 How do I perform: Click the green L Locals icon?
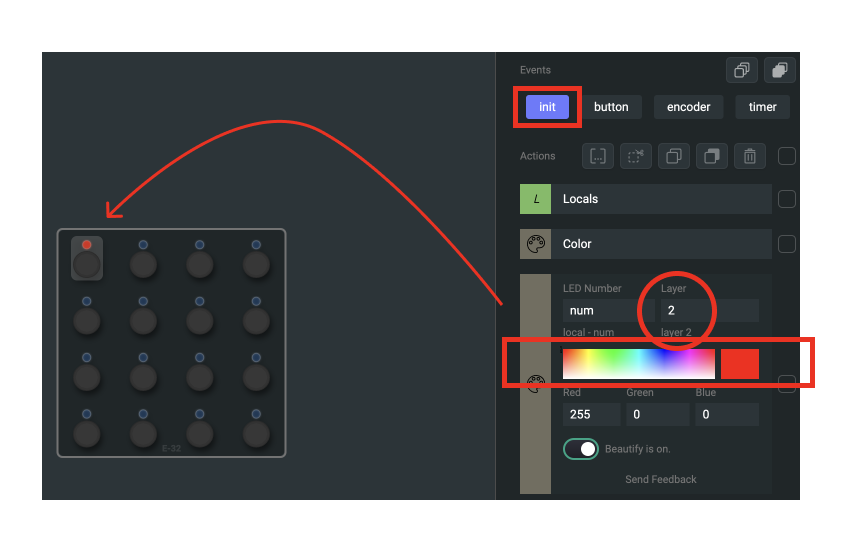click(535, 199)
